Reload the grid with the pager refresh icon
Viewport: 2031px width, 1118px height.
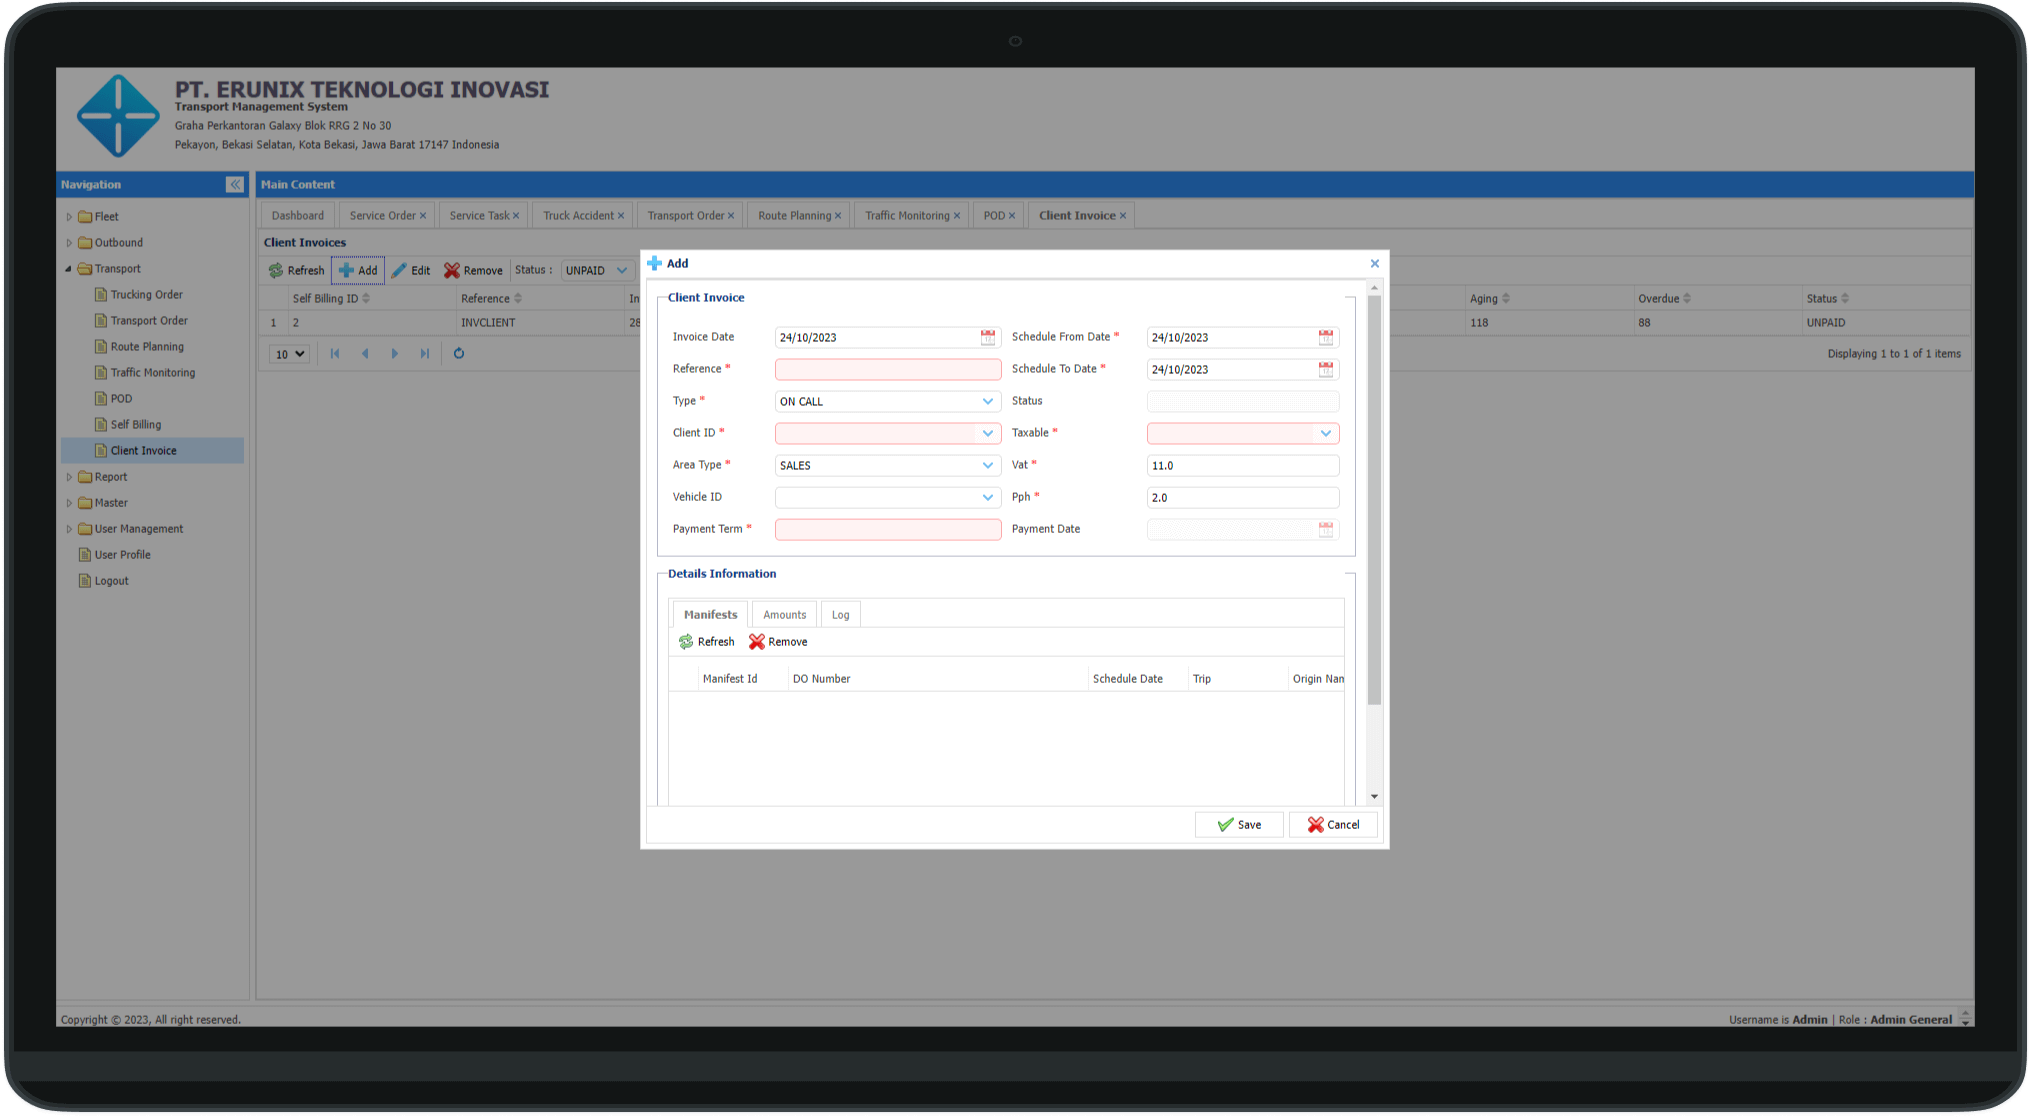coord(459,354)
